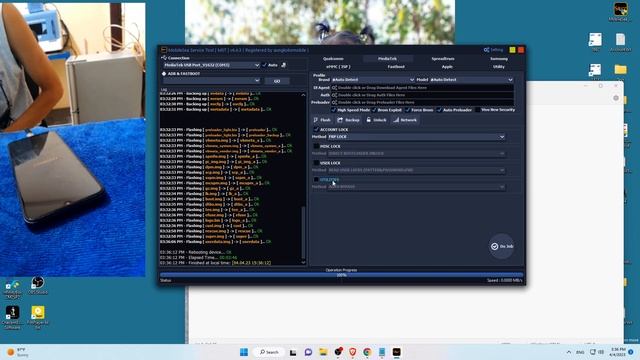Image resolution: width=640 pixels, height=360 pixels.
Task: Click the Operation Progress bar
Action: coord(341,275)
